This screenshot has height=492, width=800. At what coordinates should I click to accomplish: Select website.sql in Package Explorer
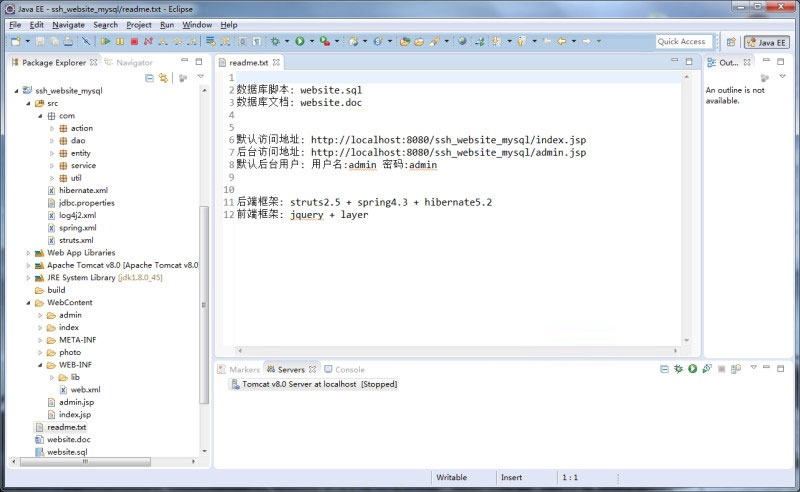click(67, 452)
